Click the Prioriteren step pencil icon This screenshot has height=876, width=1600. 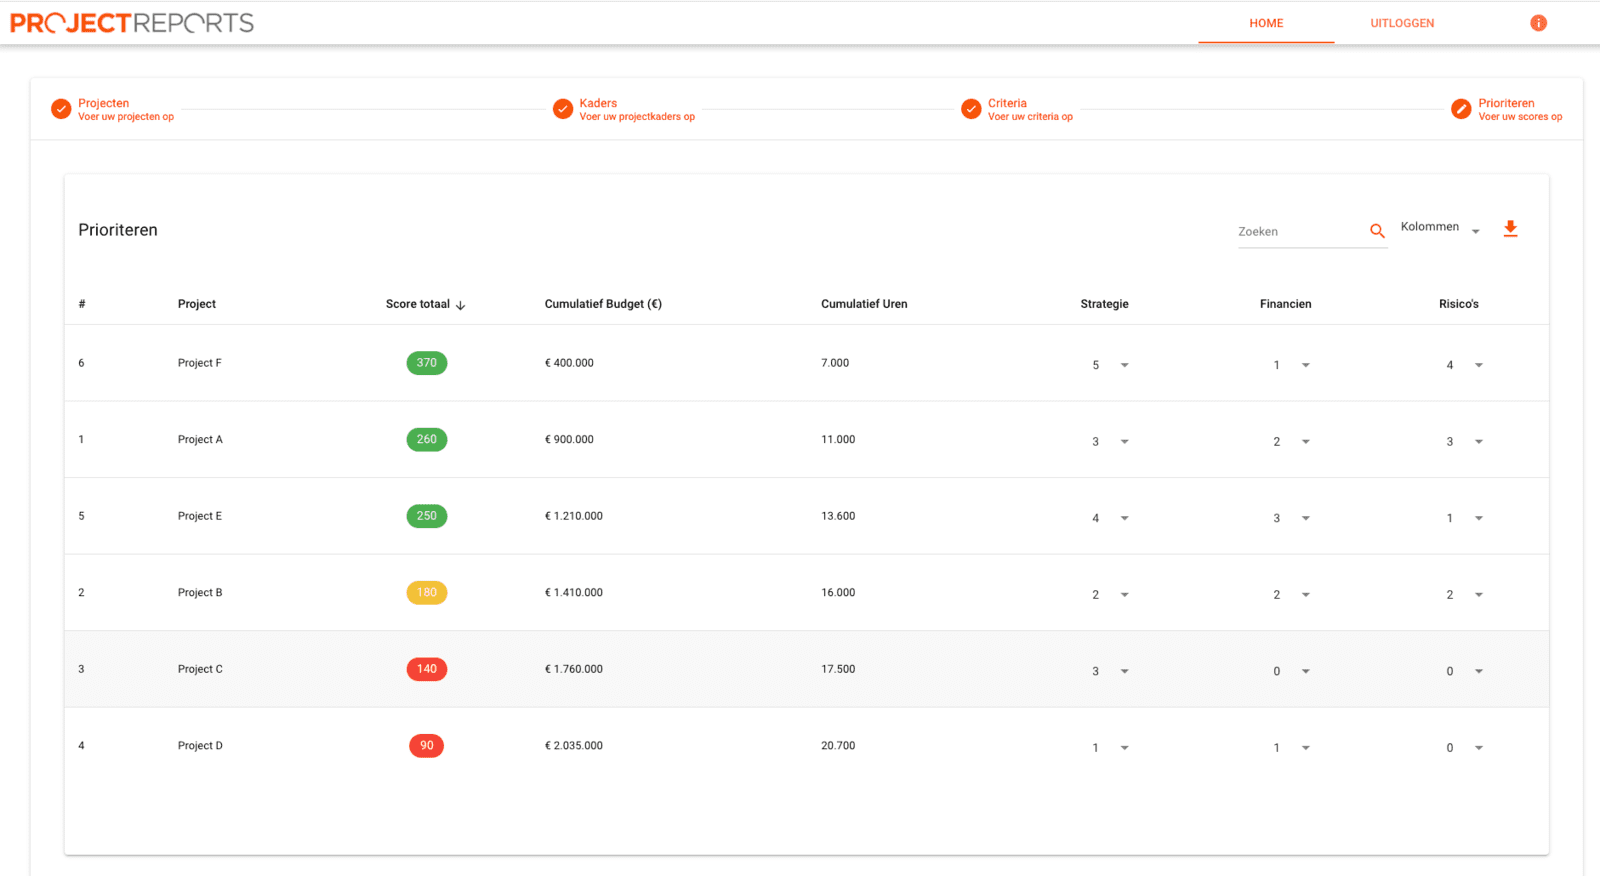point(1461,109)
